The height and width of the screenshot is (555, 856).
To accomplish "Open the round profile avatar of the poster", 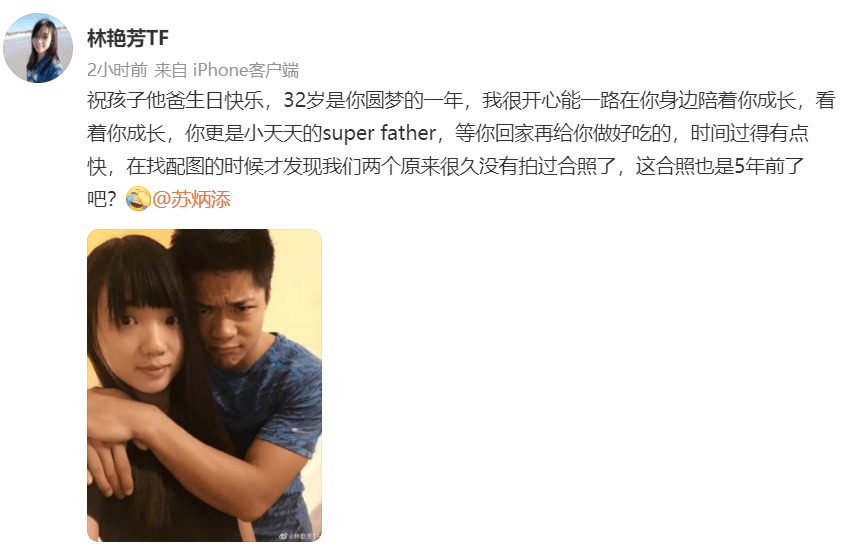I will 38,48.
